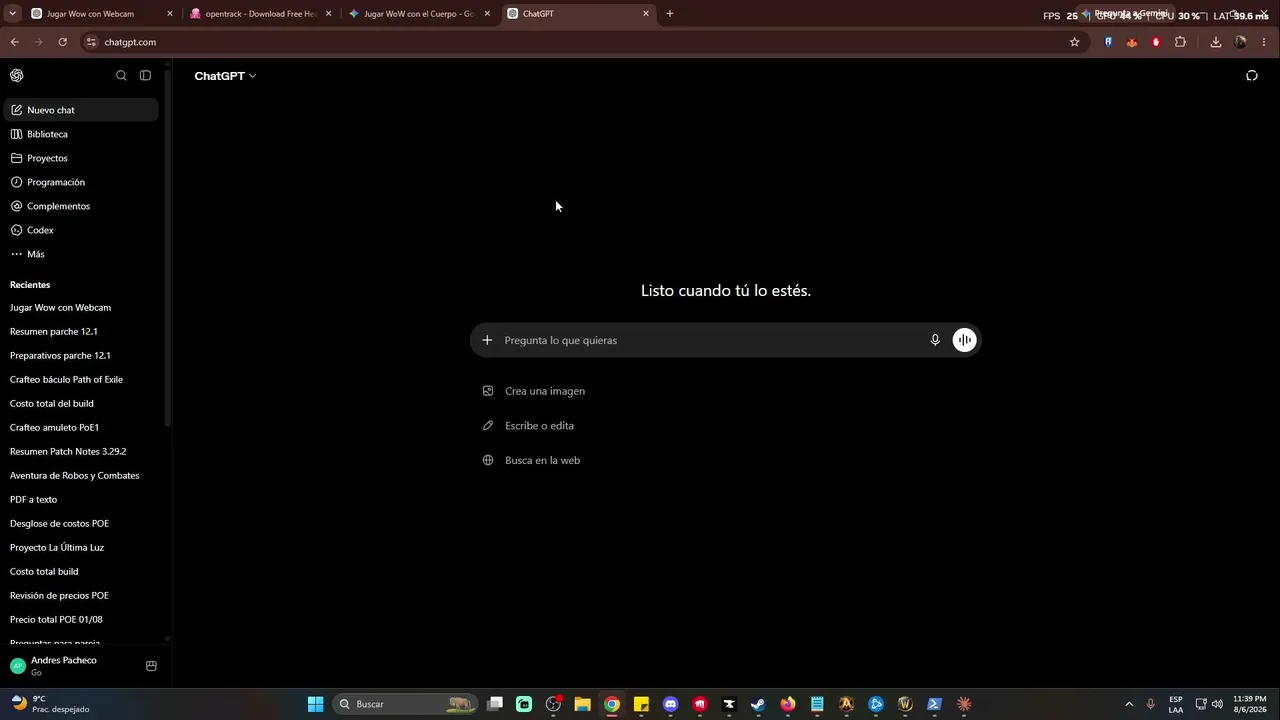The width and height of the screenshot is (1280, 720).
Task: Select Nuevo chat in the sidebar
Action: tap(80, 110)
